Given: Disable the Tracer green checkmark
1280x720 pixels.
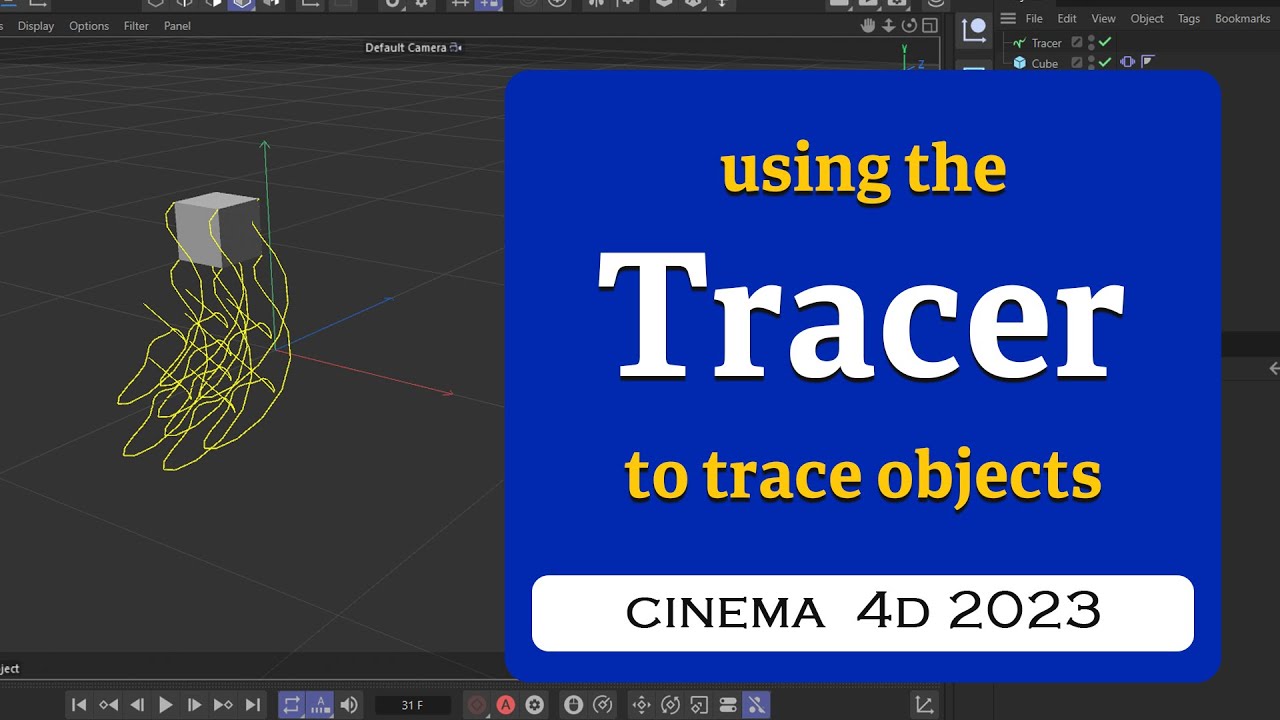Looking at the screenshot, I should tap(1105, 43).
